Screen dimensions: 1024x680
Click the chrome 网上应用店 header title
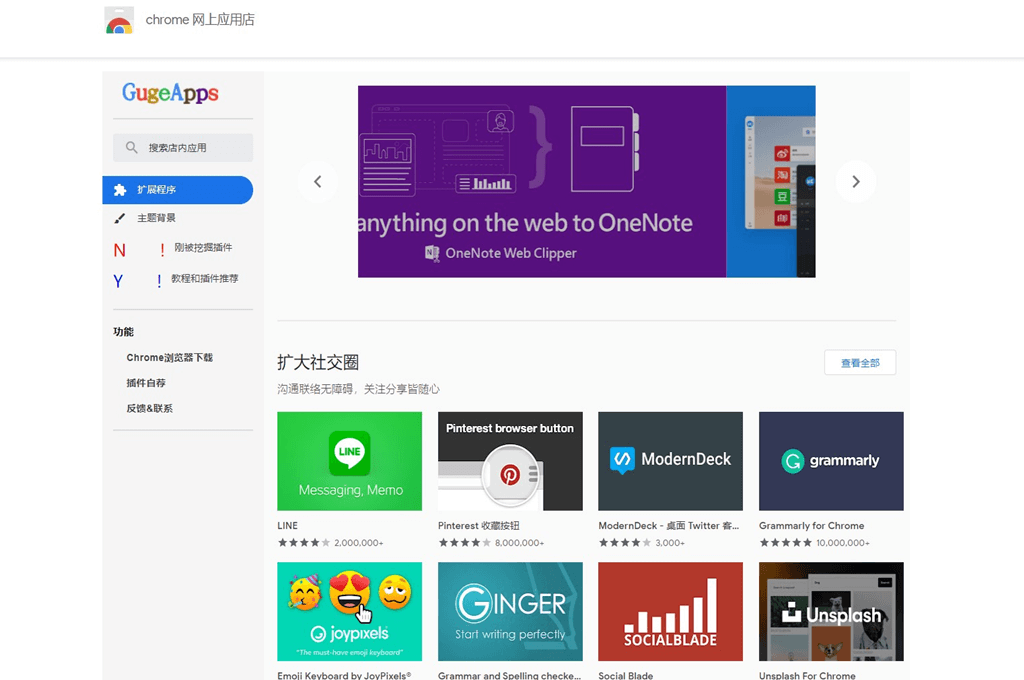point(200,20)
